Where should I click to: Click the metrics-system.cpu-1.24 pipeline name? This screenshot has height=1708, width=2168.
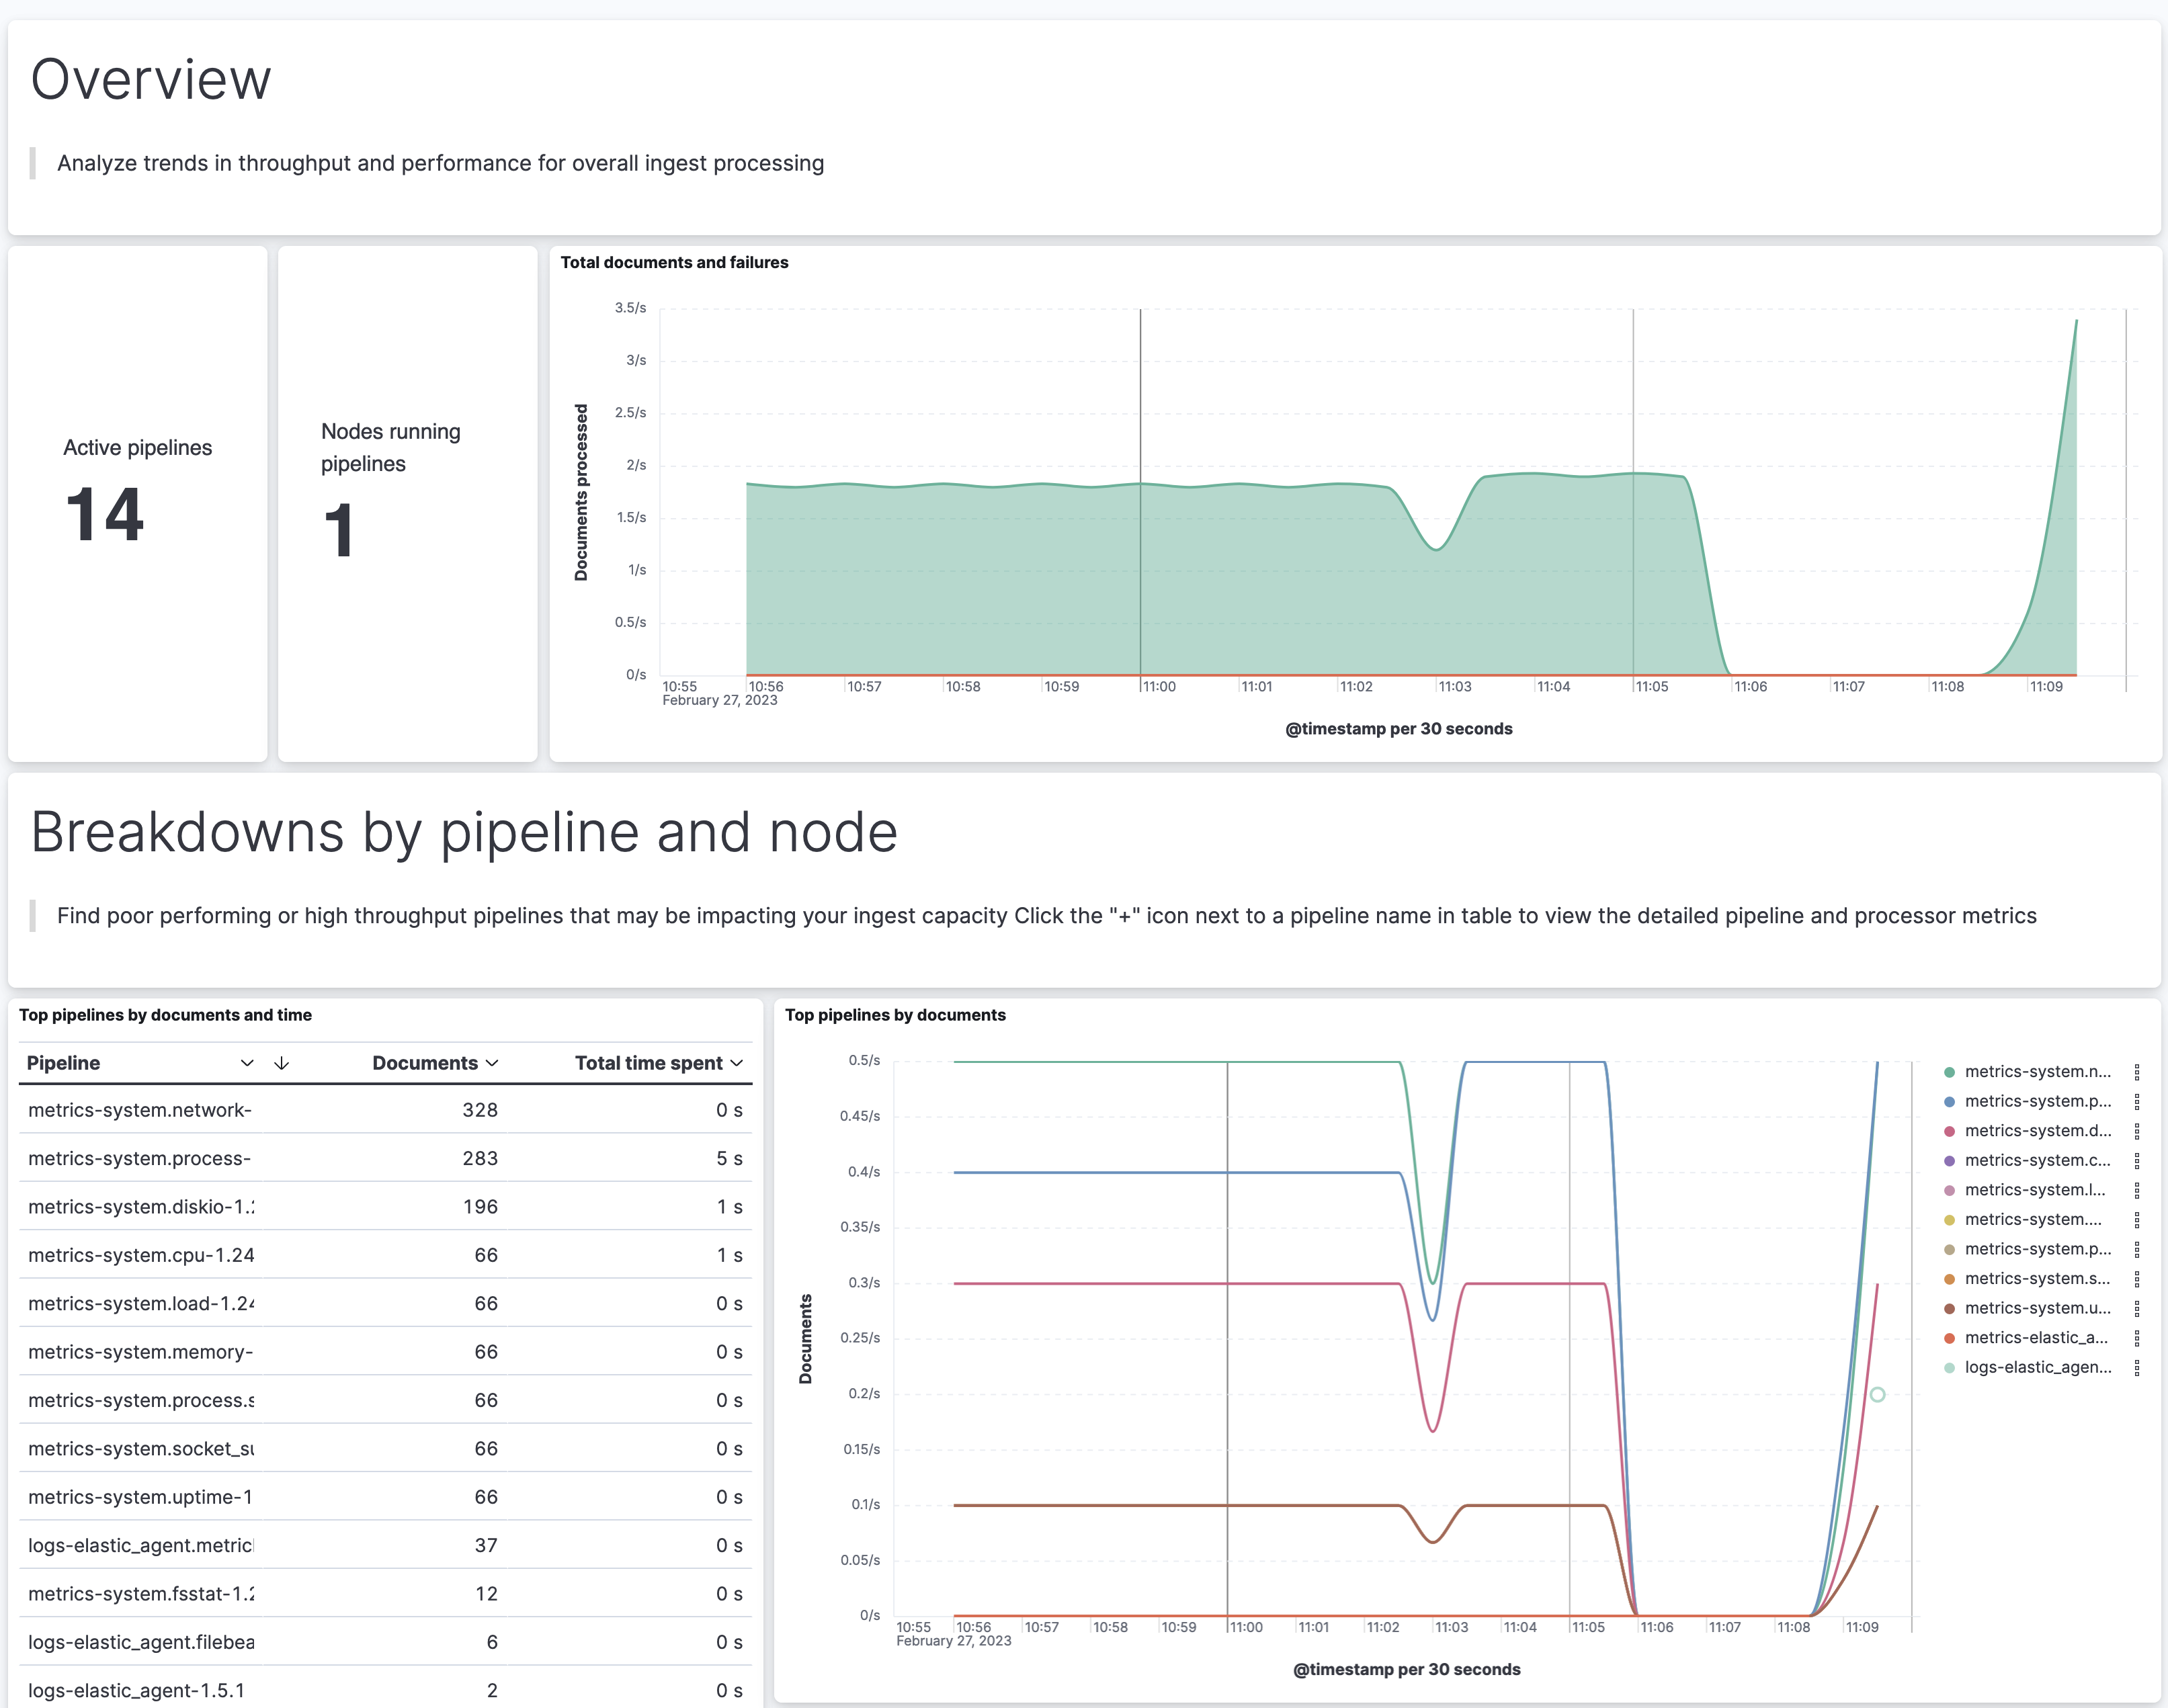141,1255
